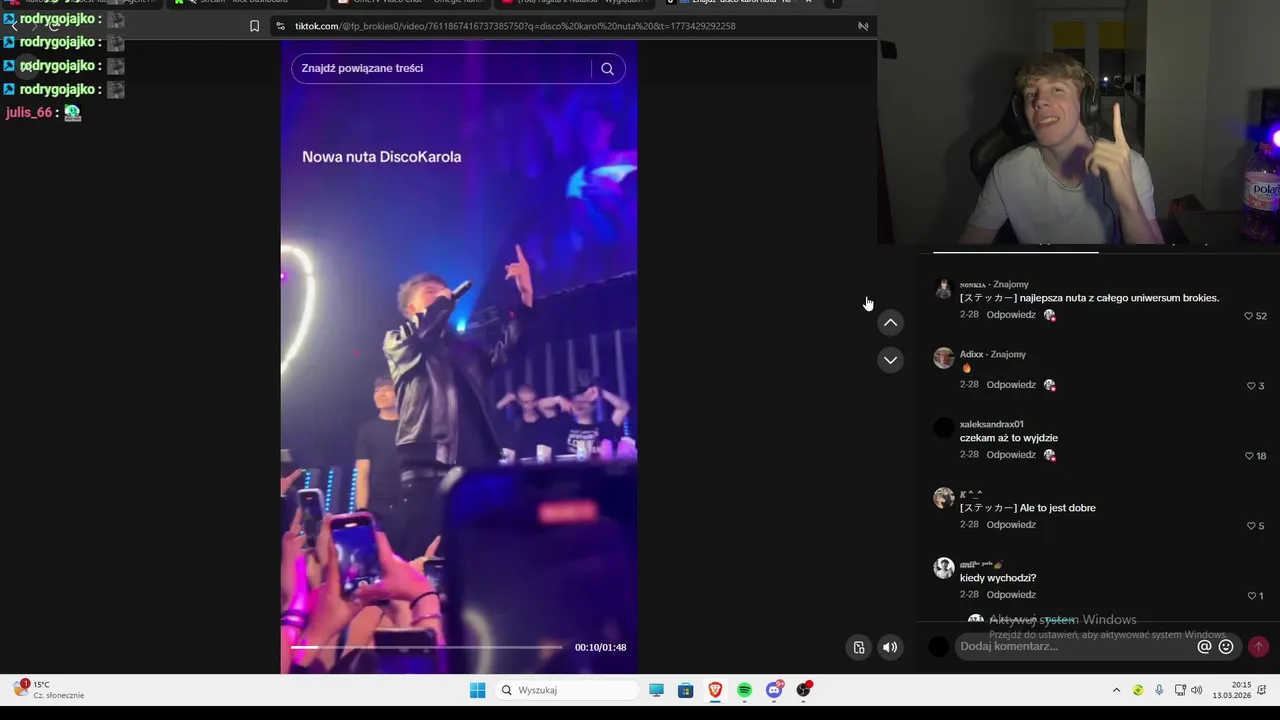
Task: Open system volume in the tray
Action: (x=1197, y=690)
